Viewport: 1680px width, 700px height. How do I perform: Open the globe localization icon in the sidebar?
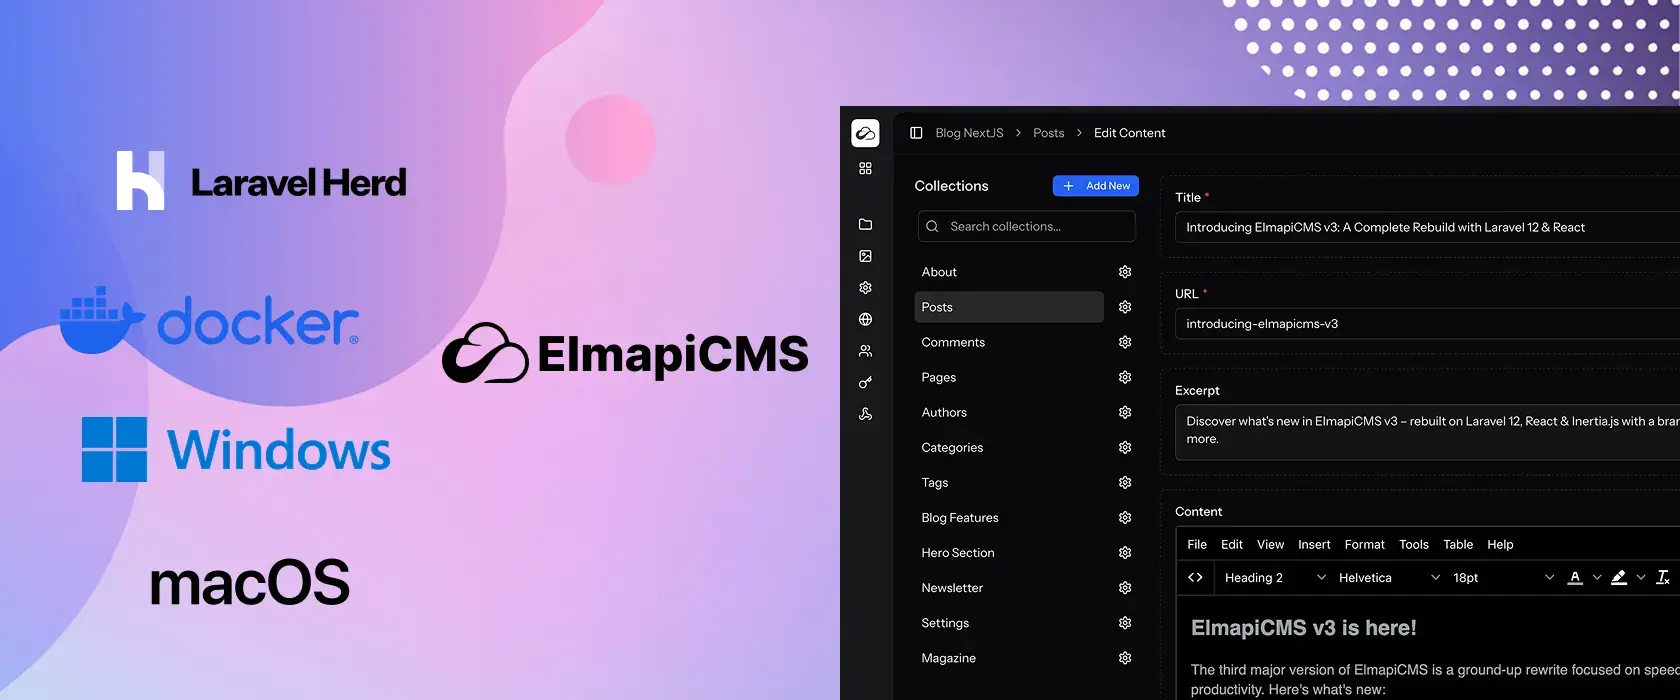(865, 319)
